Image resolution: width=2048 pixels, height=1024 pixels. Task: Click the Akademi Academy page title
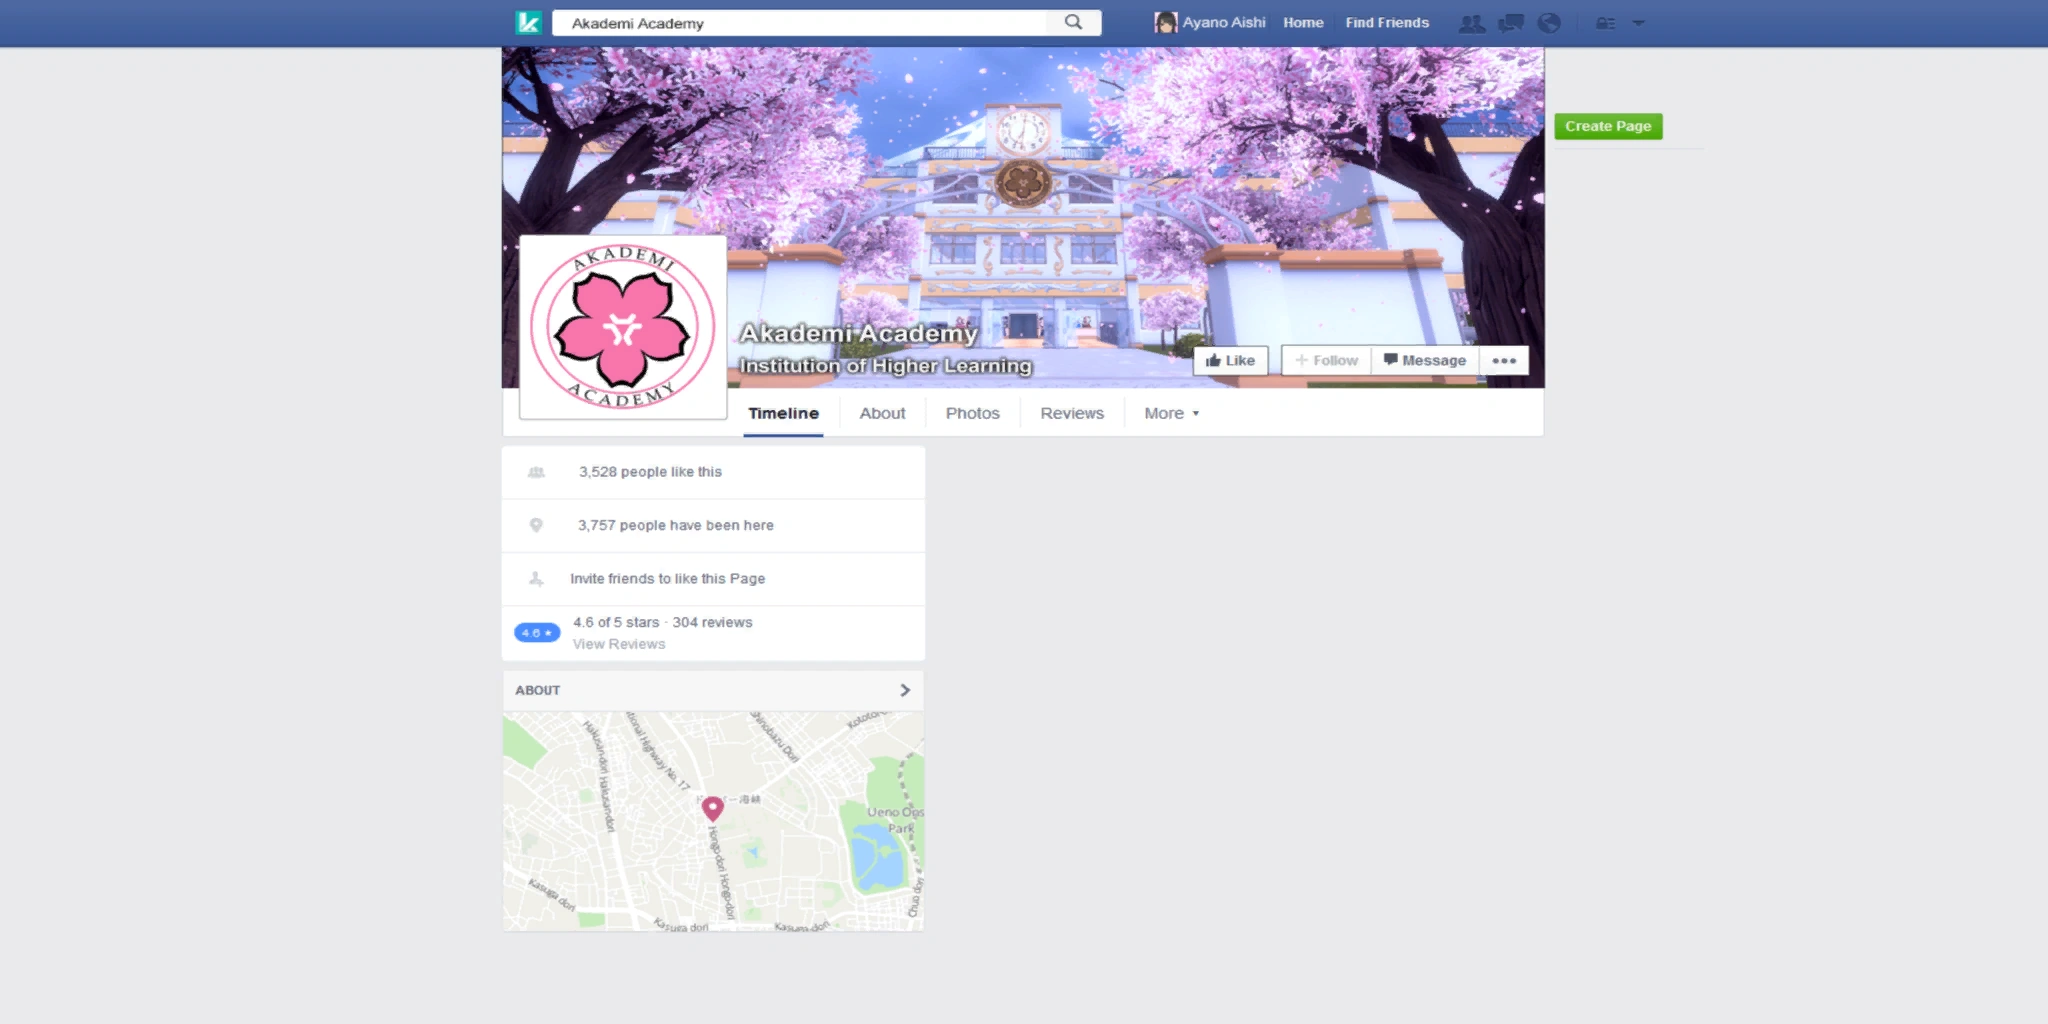click(x=858, y=333)
